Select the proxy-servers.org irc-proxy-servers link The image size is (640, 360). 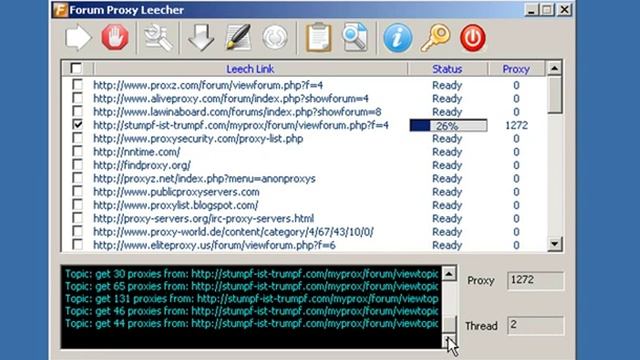[204, 218]
